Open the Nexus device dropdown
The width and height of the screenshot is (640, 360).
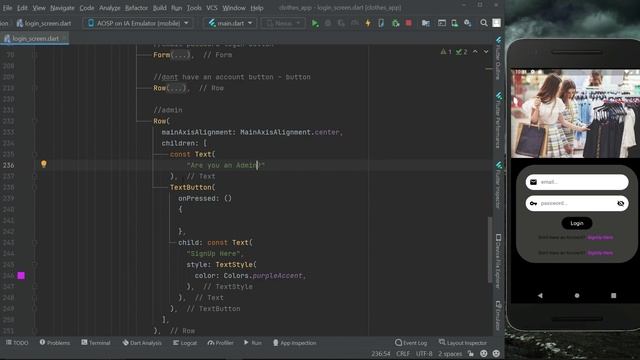(283, 23)
